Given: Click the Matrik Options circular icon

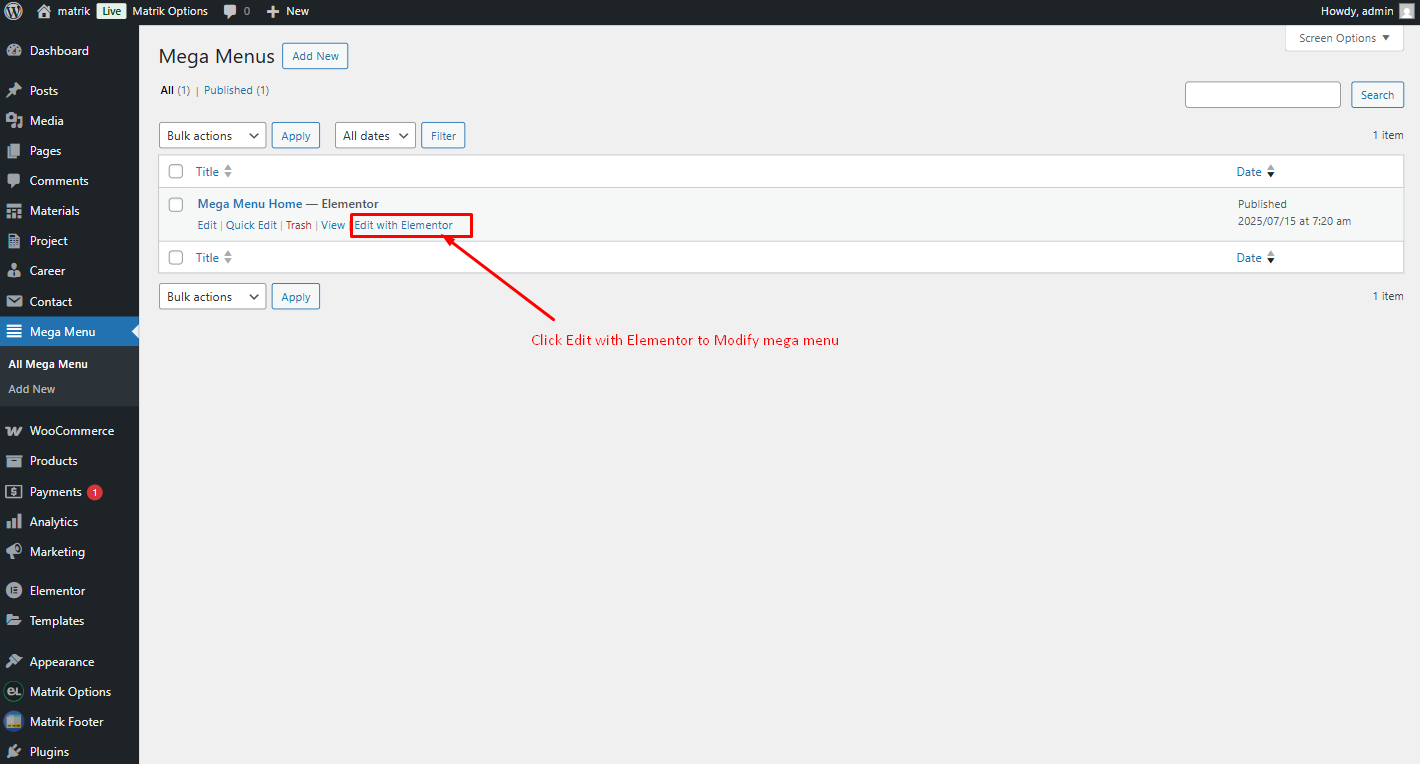Looking at the screenshot, I should 14,692.
